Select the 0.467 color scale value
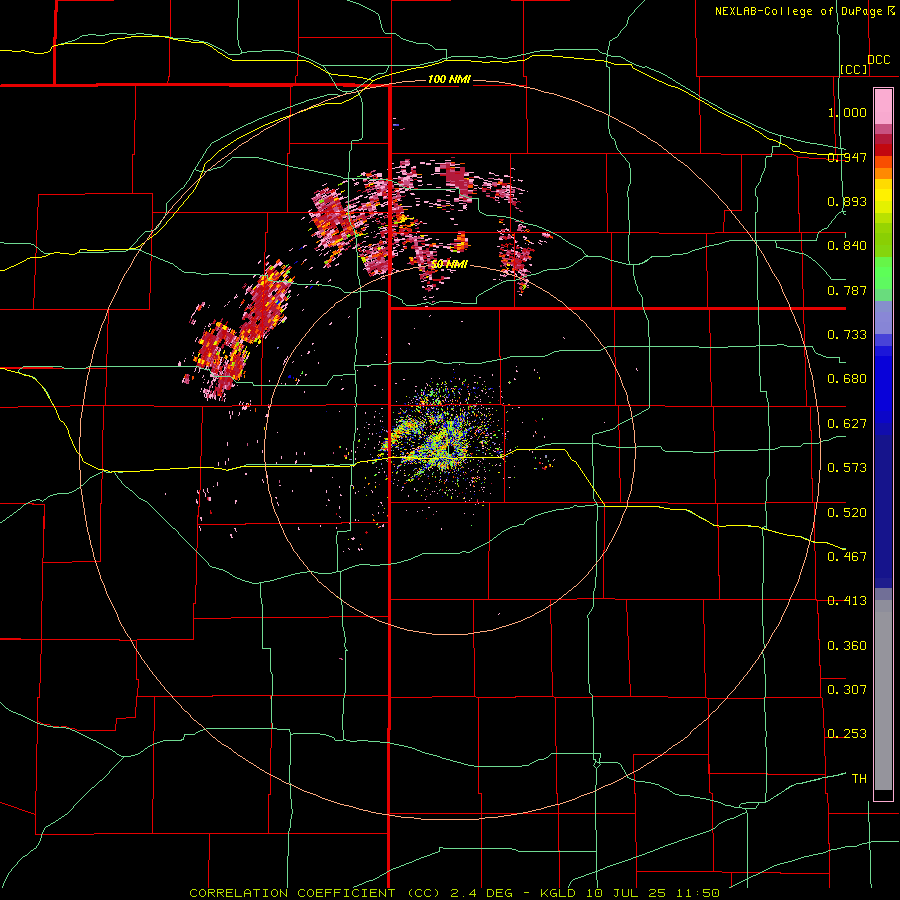The width and height of the screenshot is (900, 900). tap(847, 556)
